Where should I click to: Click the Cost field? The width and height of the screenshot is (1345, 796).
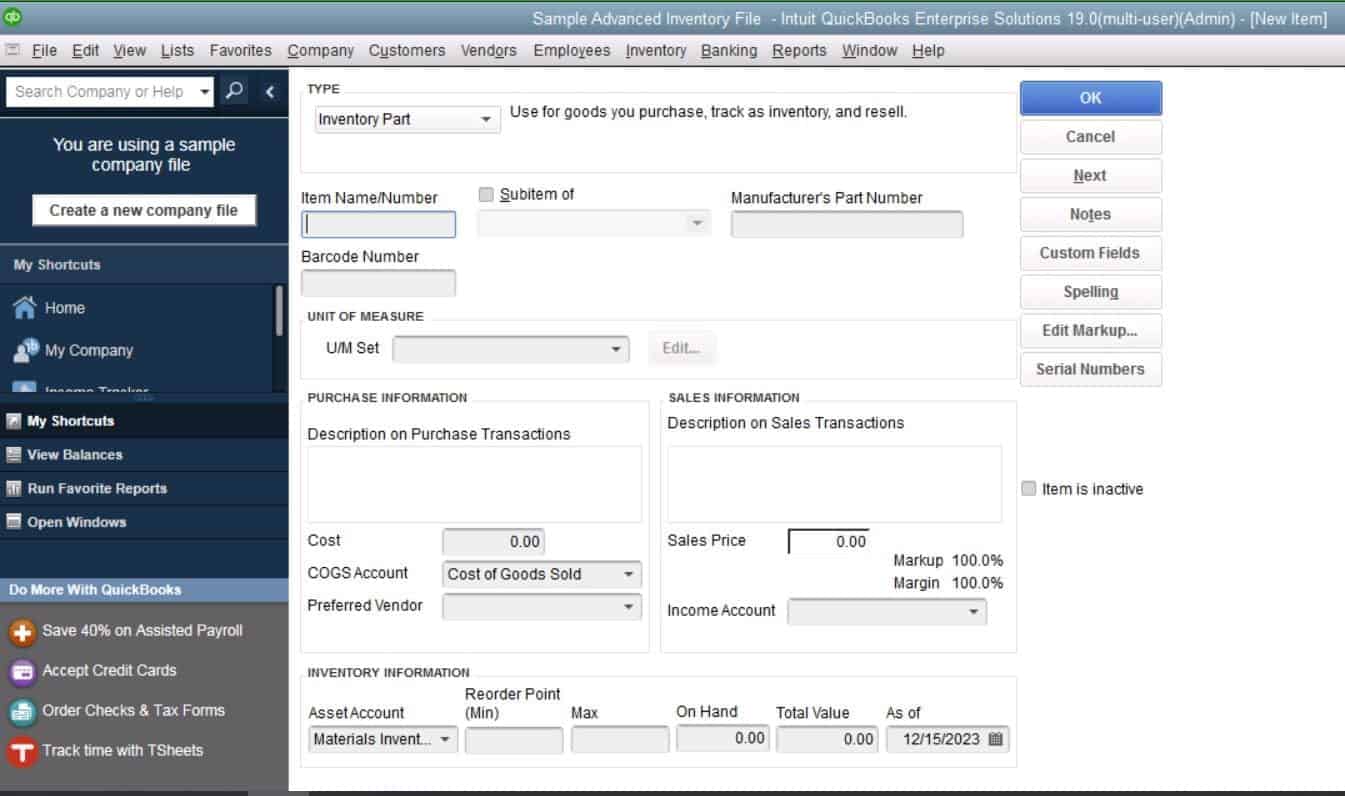point(493,541)
